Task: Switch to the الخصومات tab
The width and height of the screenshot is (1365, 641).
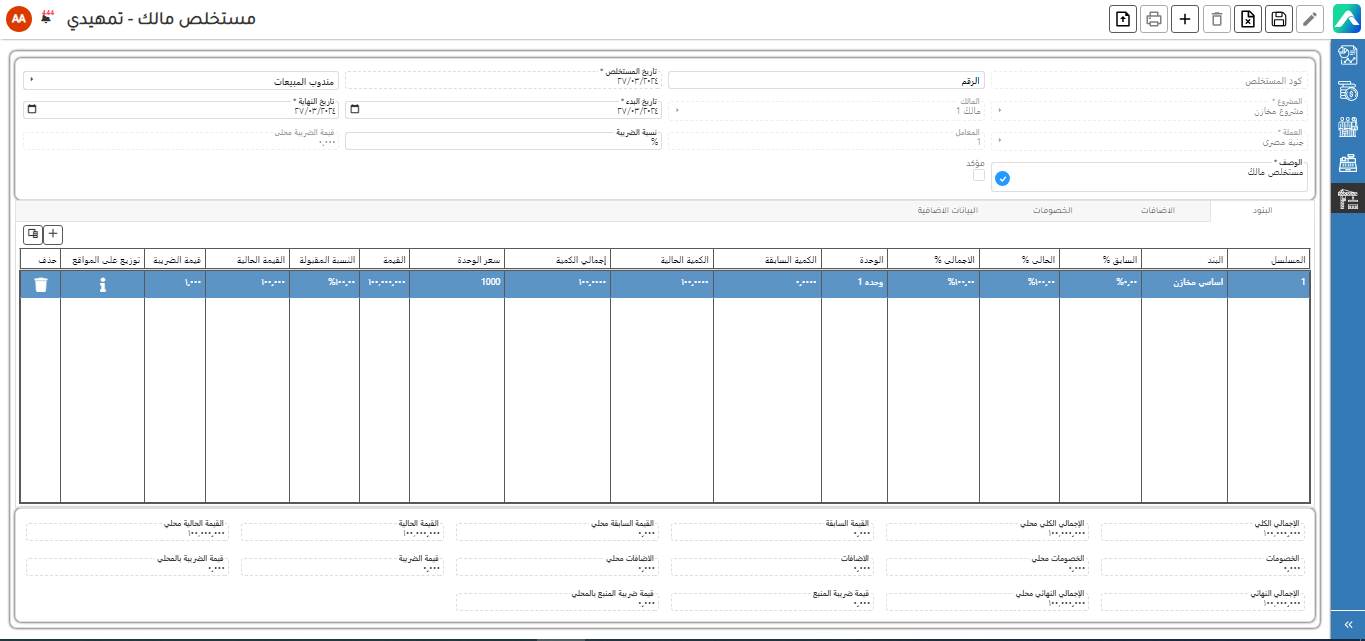Action: pyautogui.click(x=1052, y=211)
